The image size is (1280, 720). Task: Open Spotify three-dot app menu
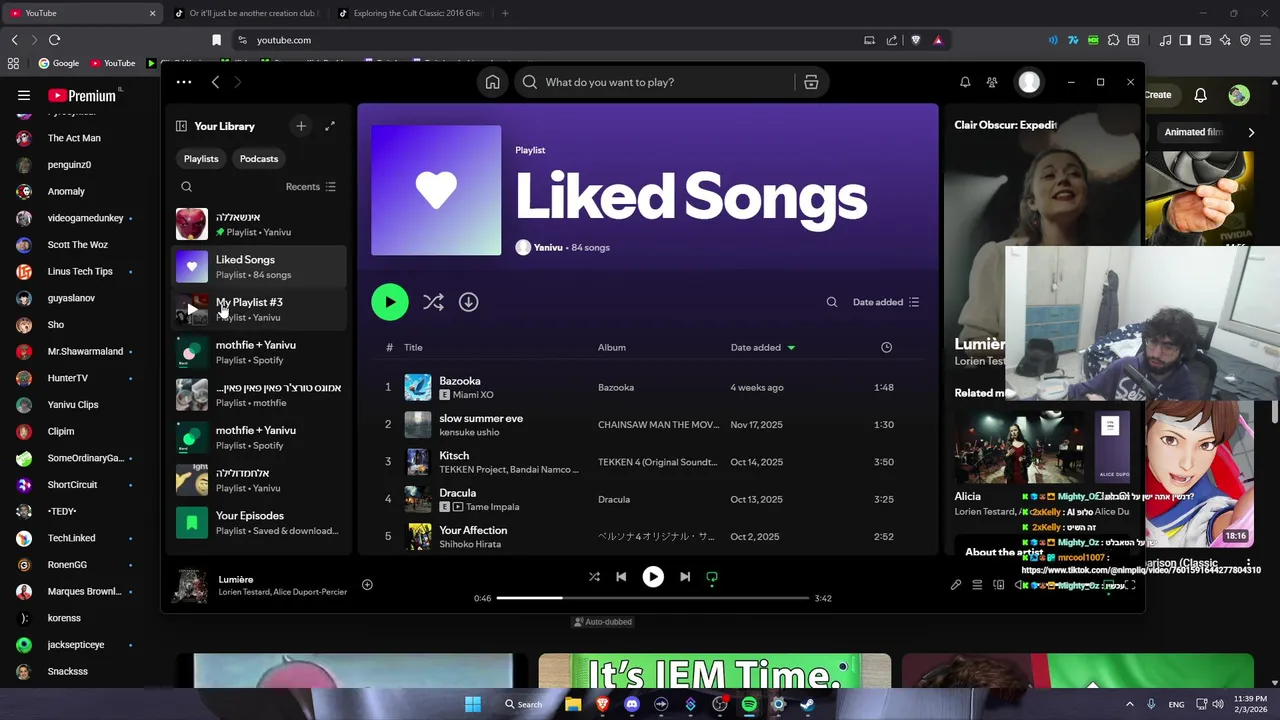(x=183, y=82)
